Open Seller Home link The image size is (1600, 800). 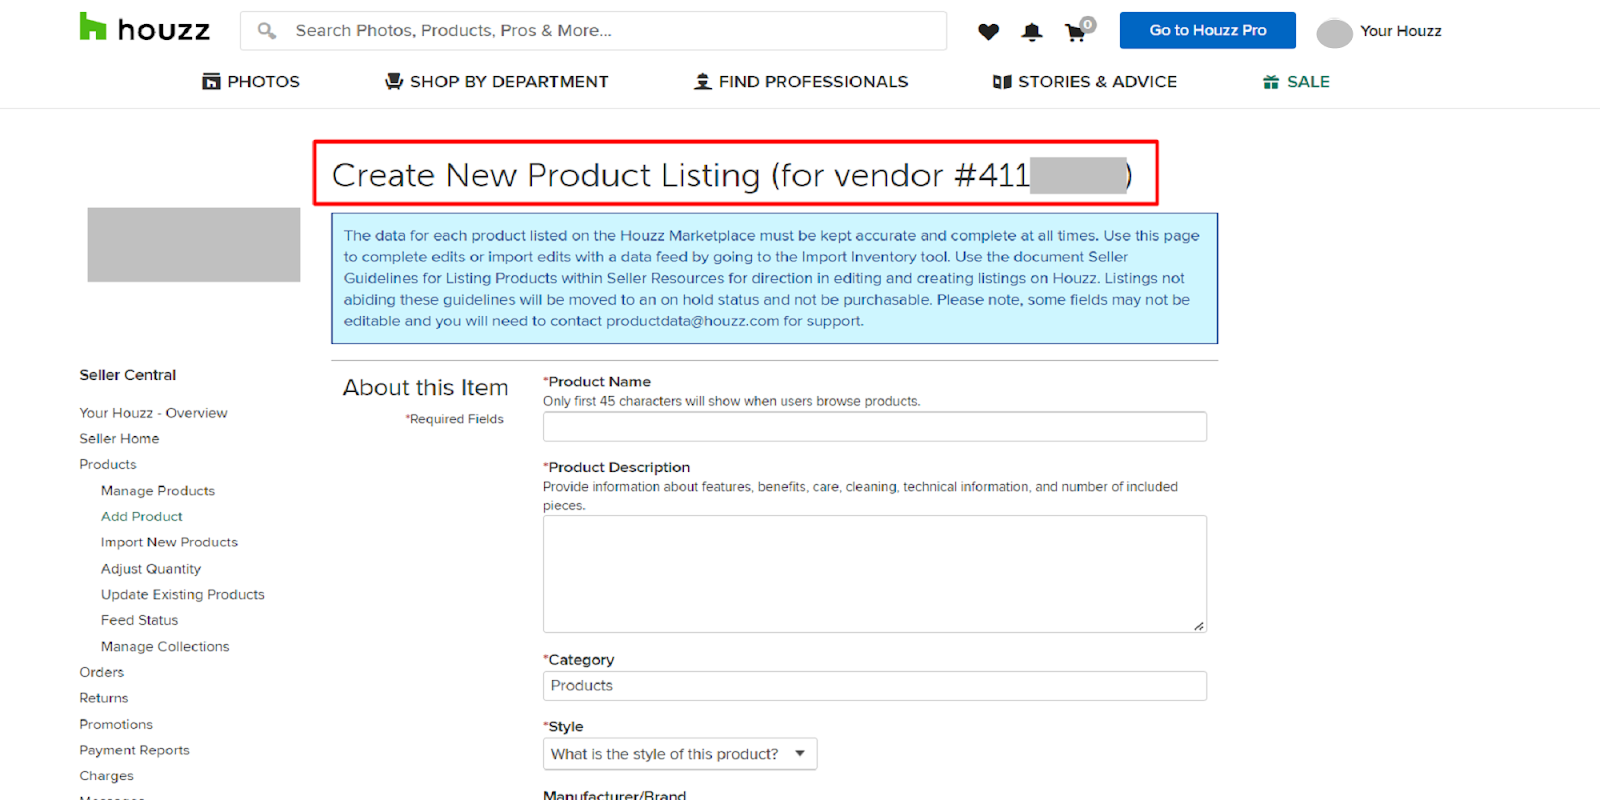coord(119,439)
